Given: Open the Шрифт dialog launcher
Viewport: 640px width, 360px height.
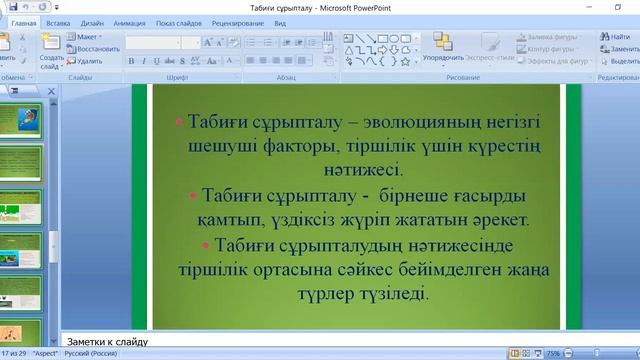Looking at the screenshot, I should tap(237, 77).
